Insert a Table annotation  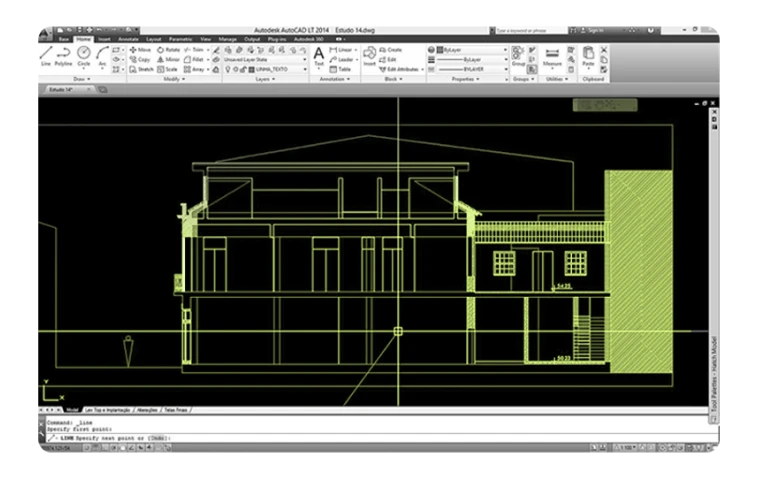[340, 69]
